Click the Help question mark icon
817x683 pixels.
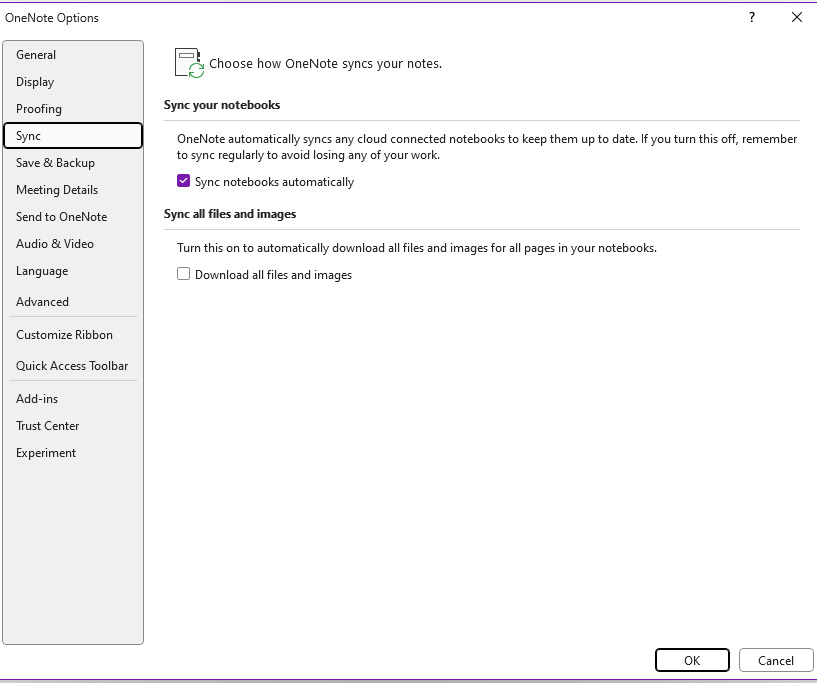(x=752, y=17)
